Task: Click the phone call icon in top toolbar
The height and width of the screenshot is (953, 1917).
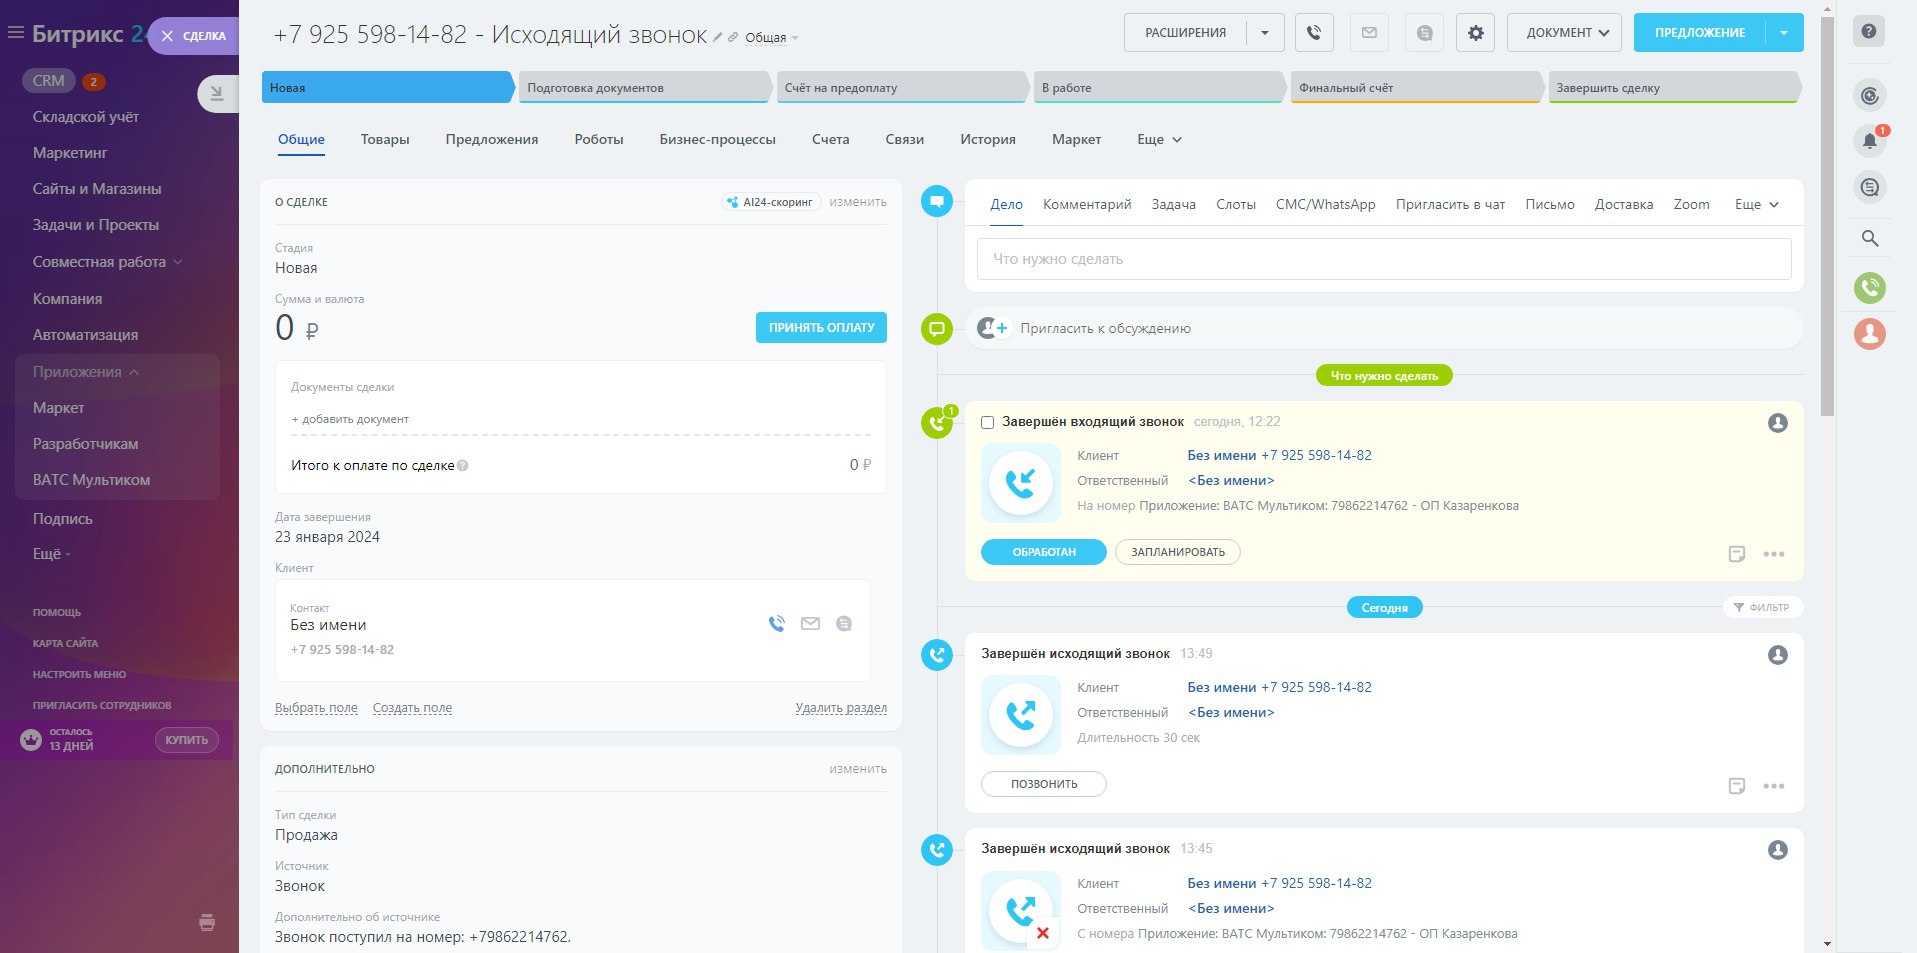Action: pos(1314,33)
